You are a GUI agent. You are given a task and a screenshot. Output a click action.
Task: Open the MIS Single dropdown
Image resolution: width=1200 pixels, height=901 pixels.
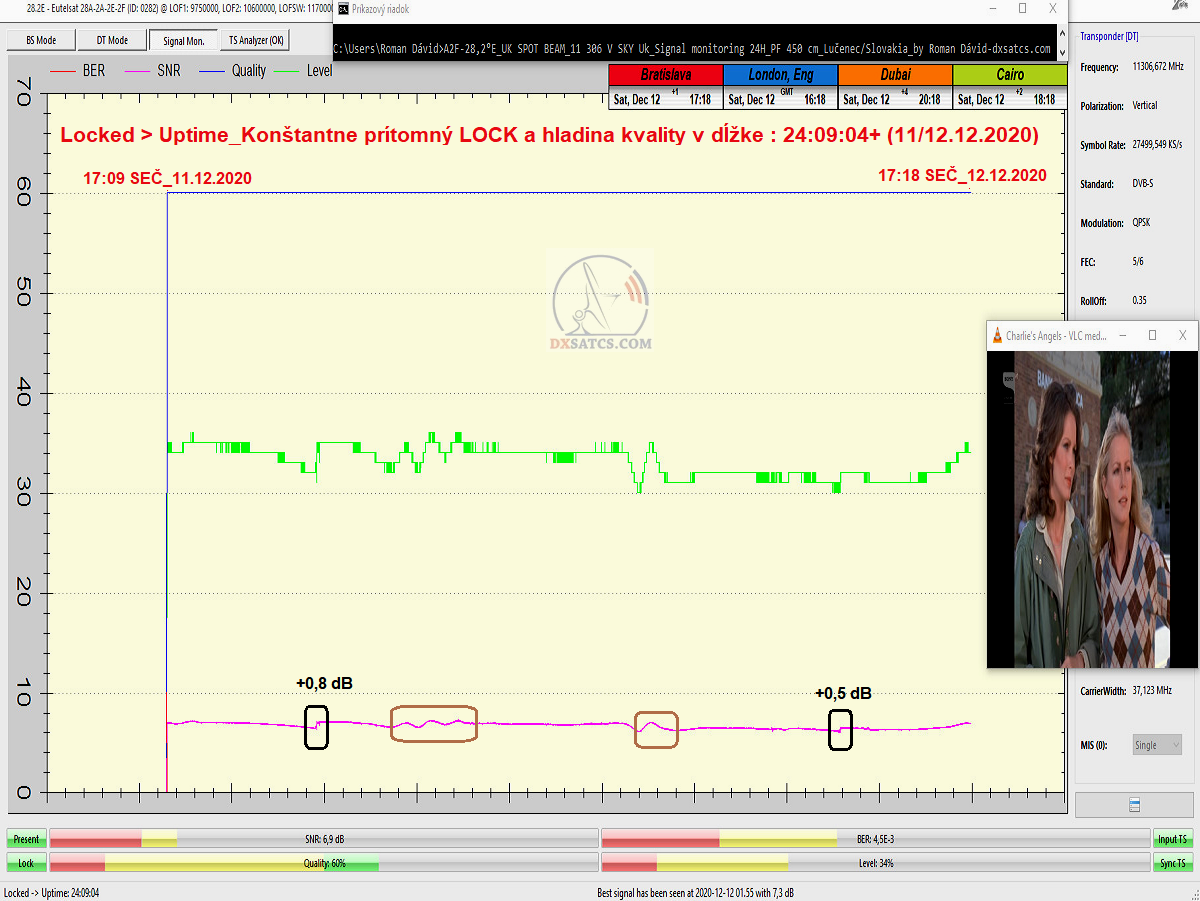tap(1157, 745)
